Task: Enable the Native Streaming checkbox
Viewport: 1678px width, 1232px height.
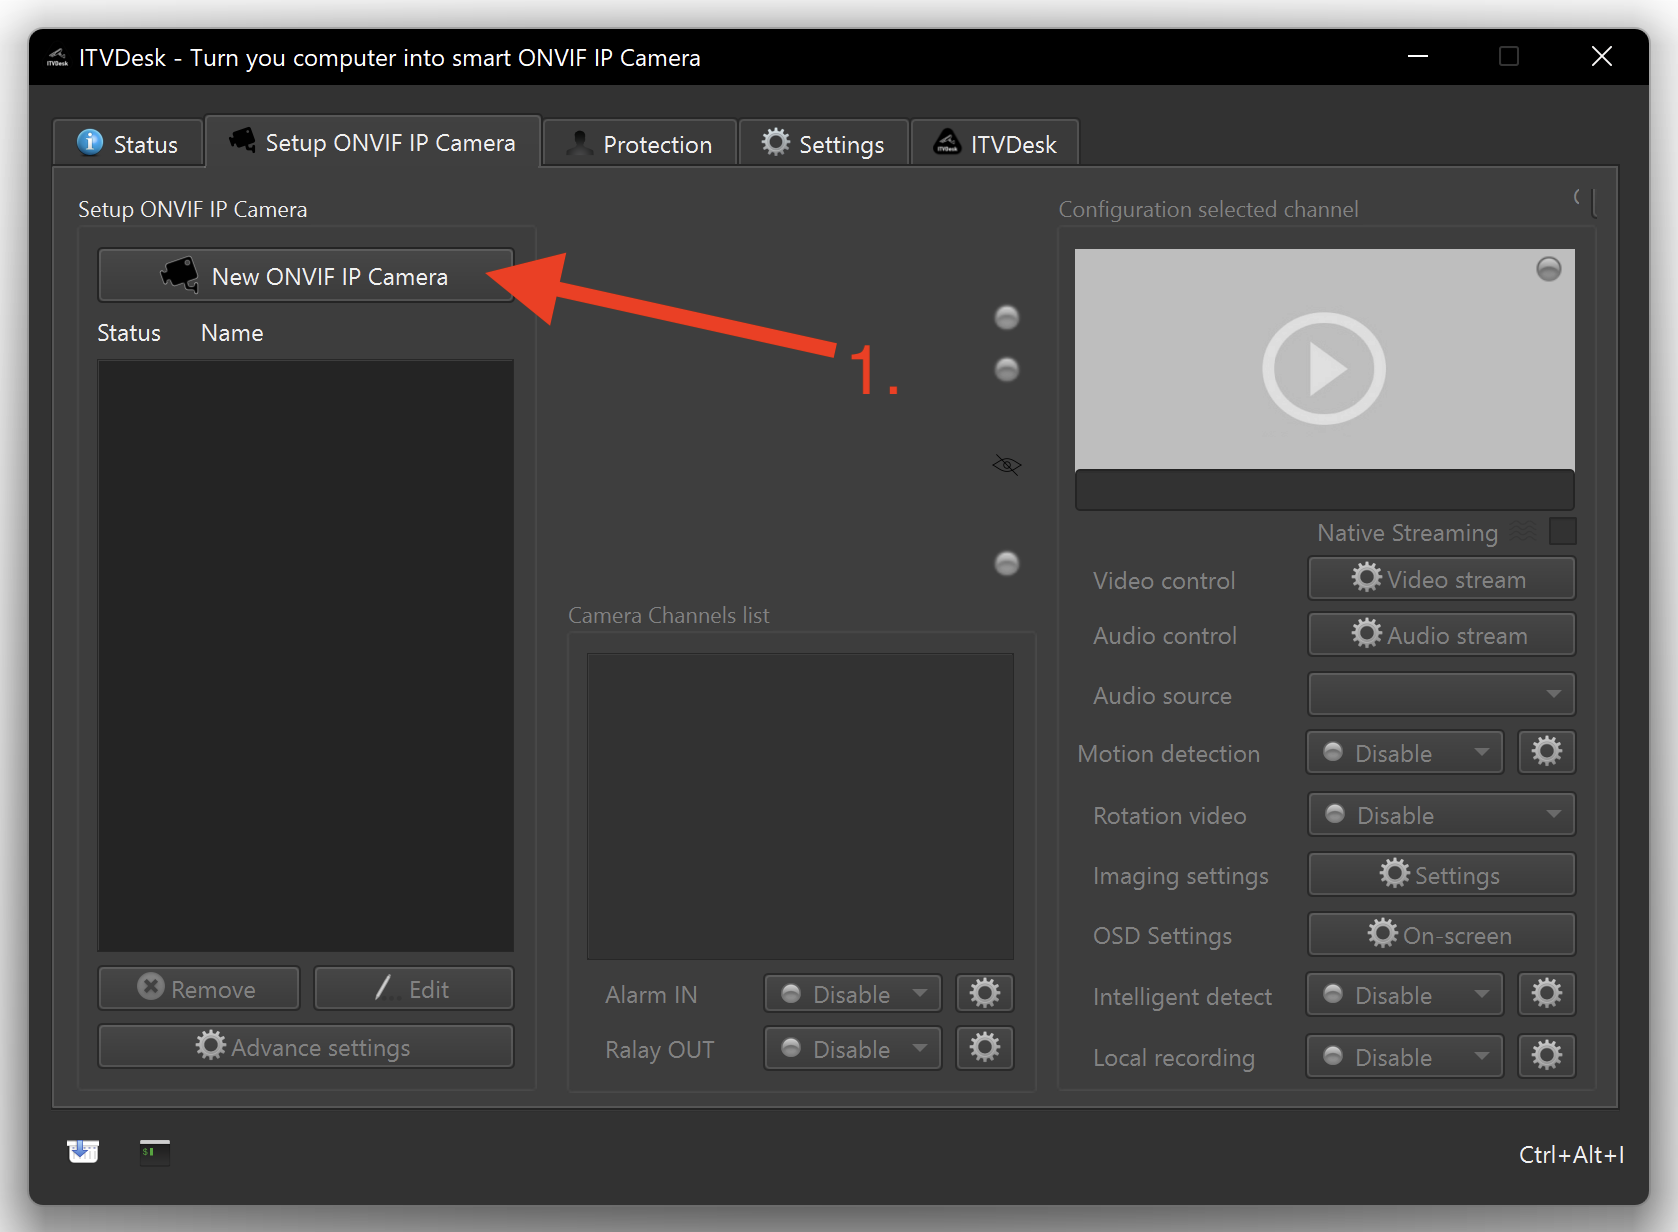Action: point(1562,531)
